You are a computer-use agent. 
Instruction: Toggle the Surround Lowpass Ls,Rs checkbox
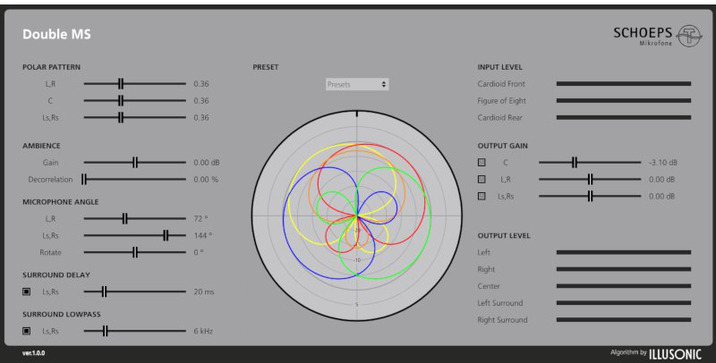(x=26, y=331)
